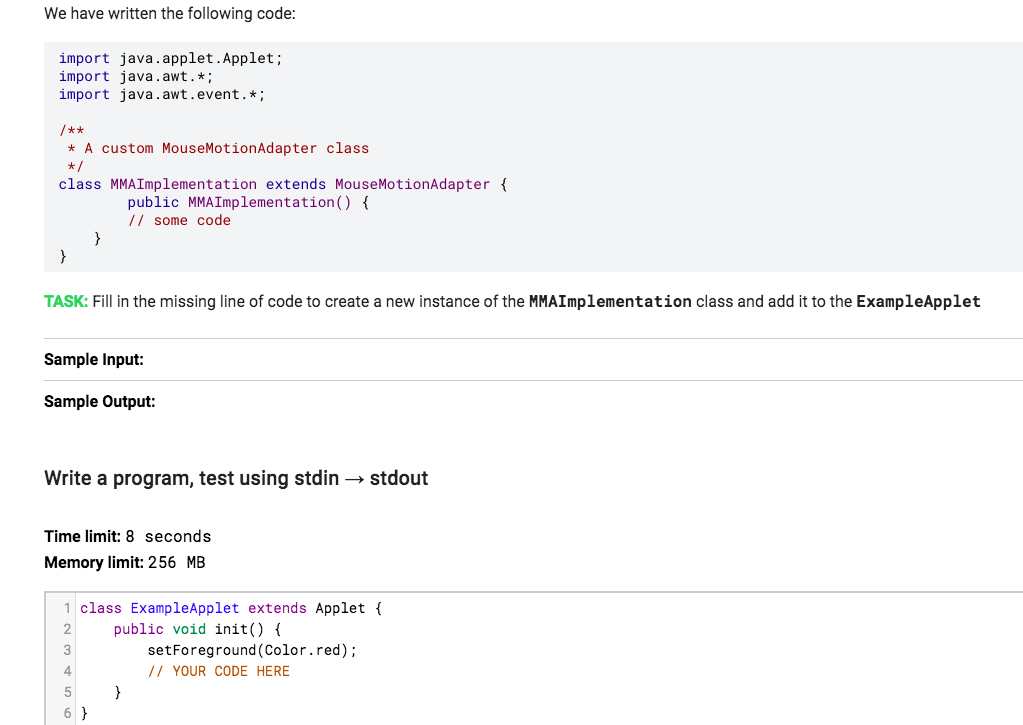Click the 'Memory limit: 256 MB' text
The image size is (1023, 725).
click(125, 563)
